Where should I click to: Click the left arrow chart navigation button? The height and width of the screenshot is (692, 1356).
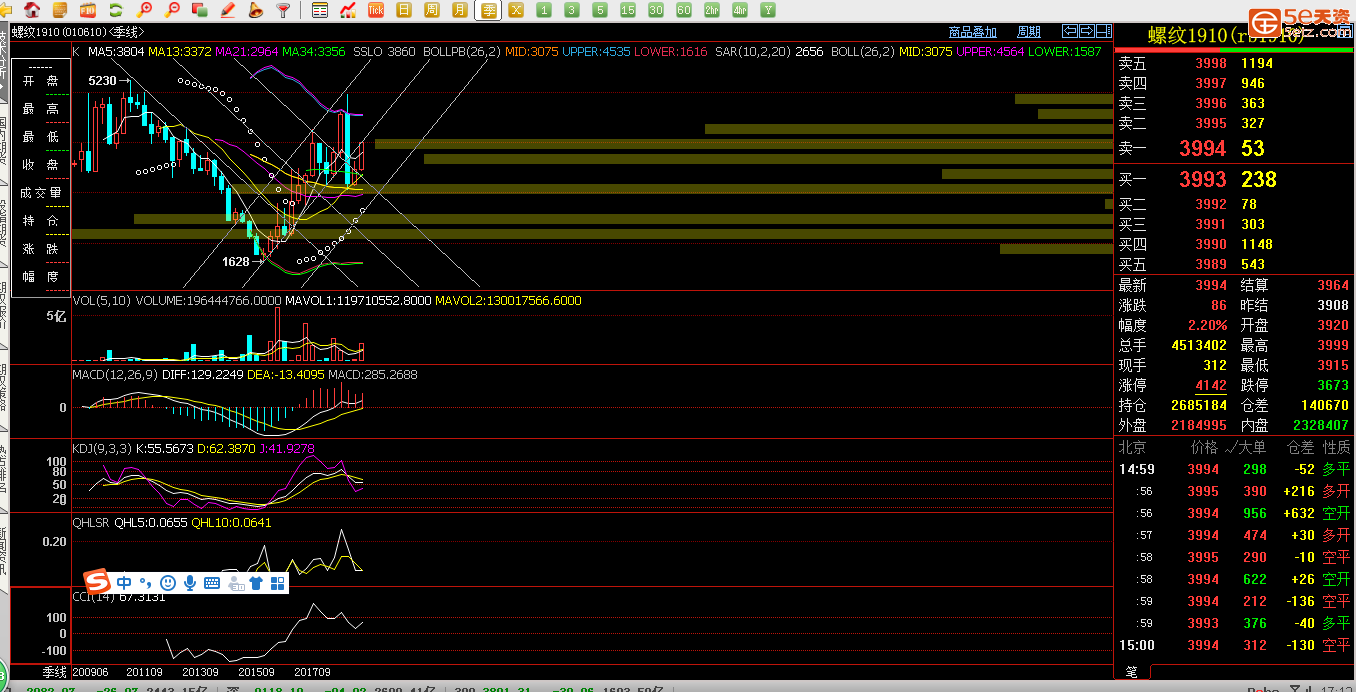(1070, 31)
